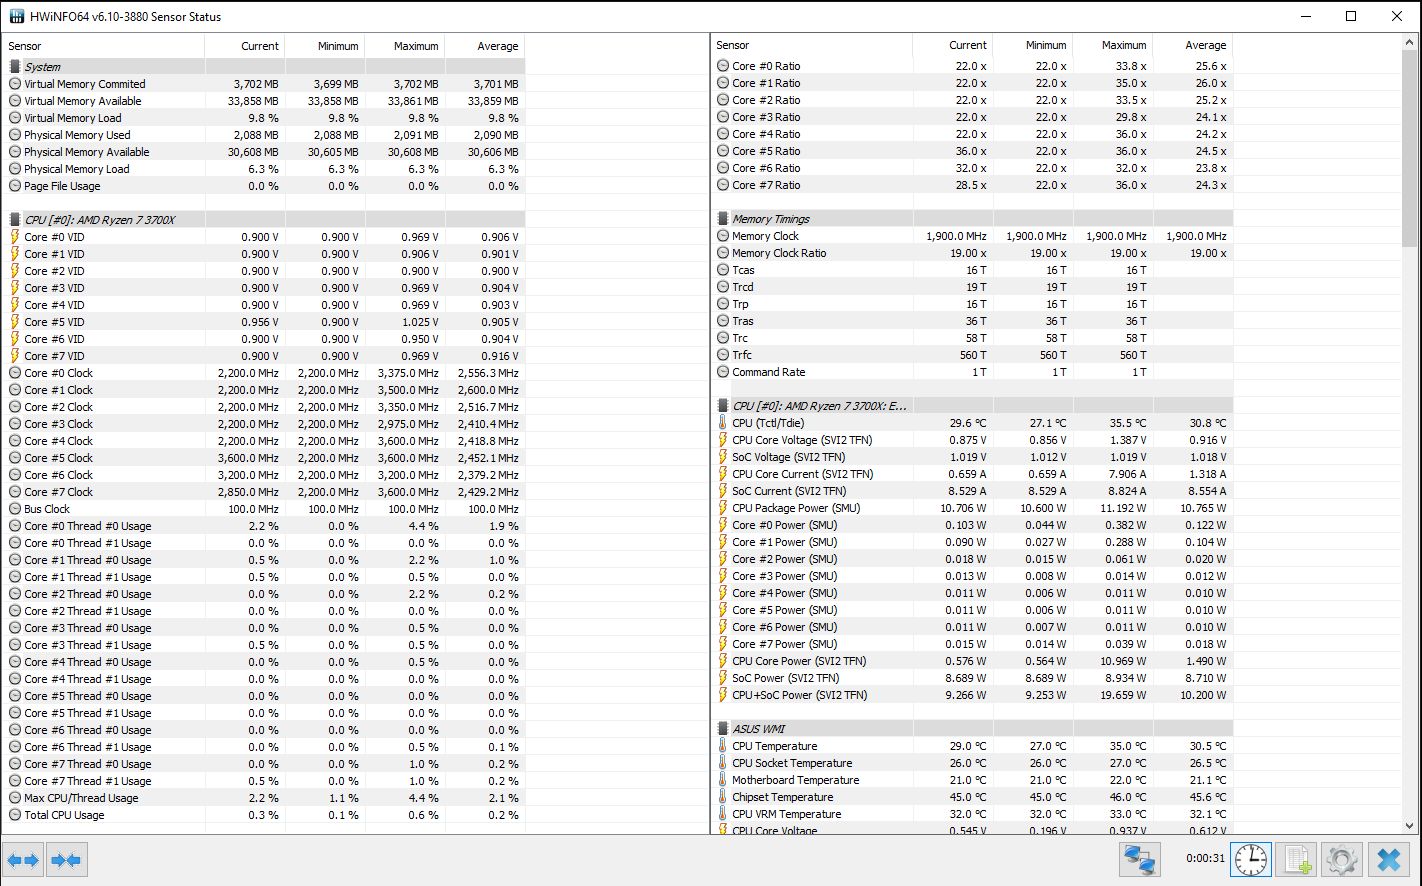Click the right pane vertical scrollbar down arrow
The image size is (1422, 886).
coord(1410,826)
